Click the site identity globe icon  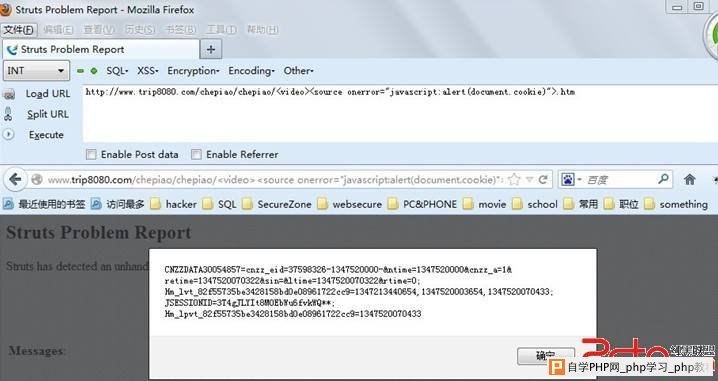(37, 180)
